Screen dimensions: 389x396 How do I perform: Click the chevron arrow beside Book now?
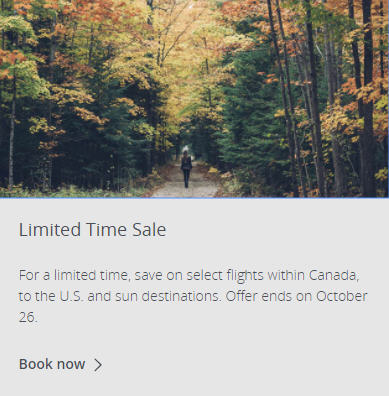point(98,365)
